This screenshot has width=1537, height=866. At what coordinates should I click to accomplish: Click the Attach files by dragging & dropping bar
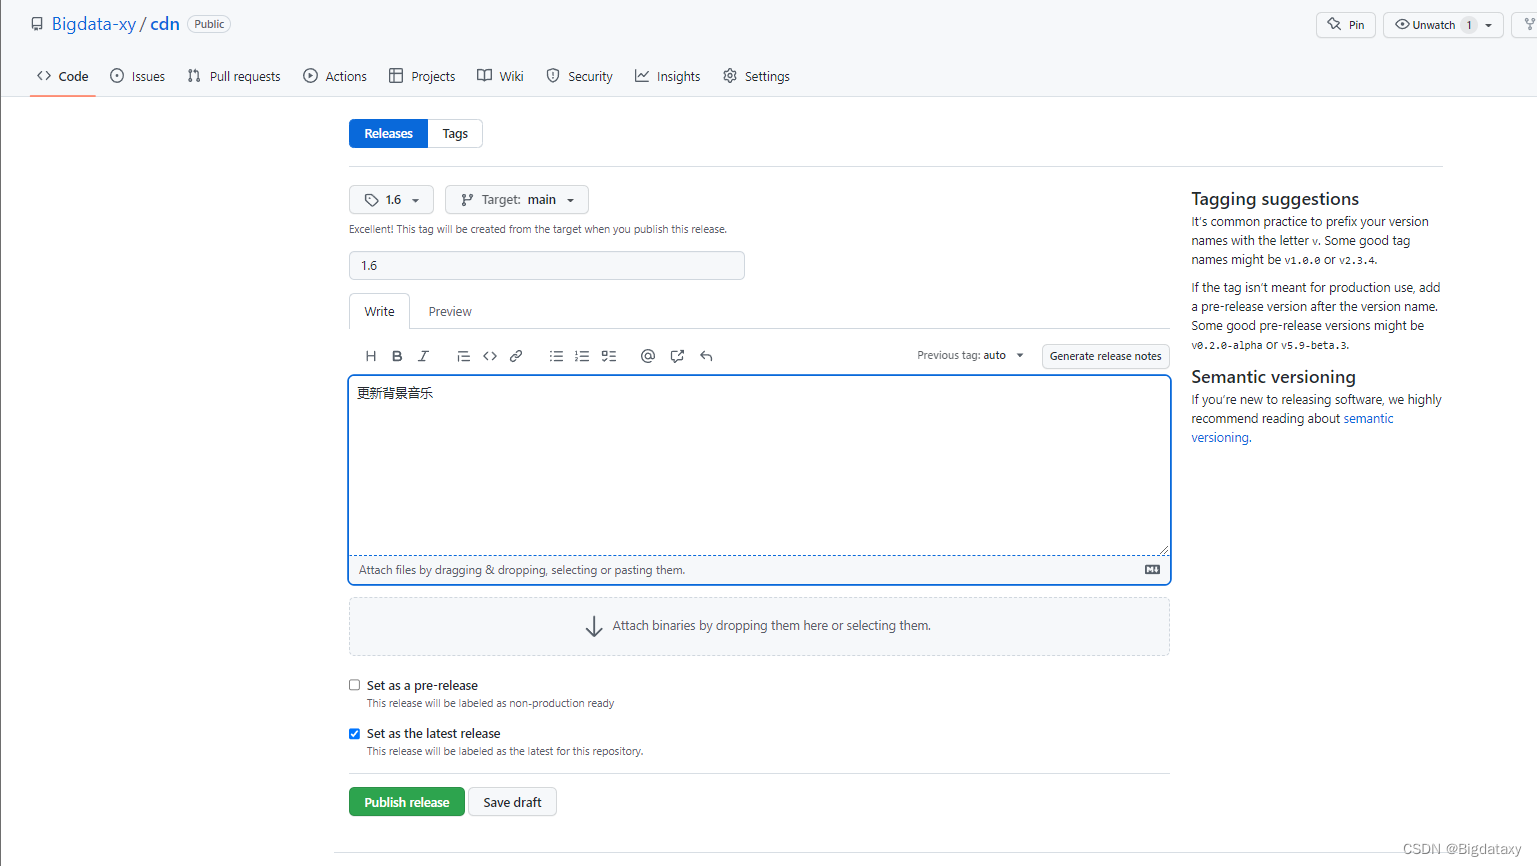click(x=759, y=570)
